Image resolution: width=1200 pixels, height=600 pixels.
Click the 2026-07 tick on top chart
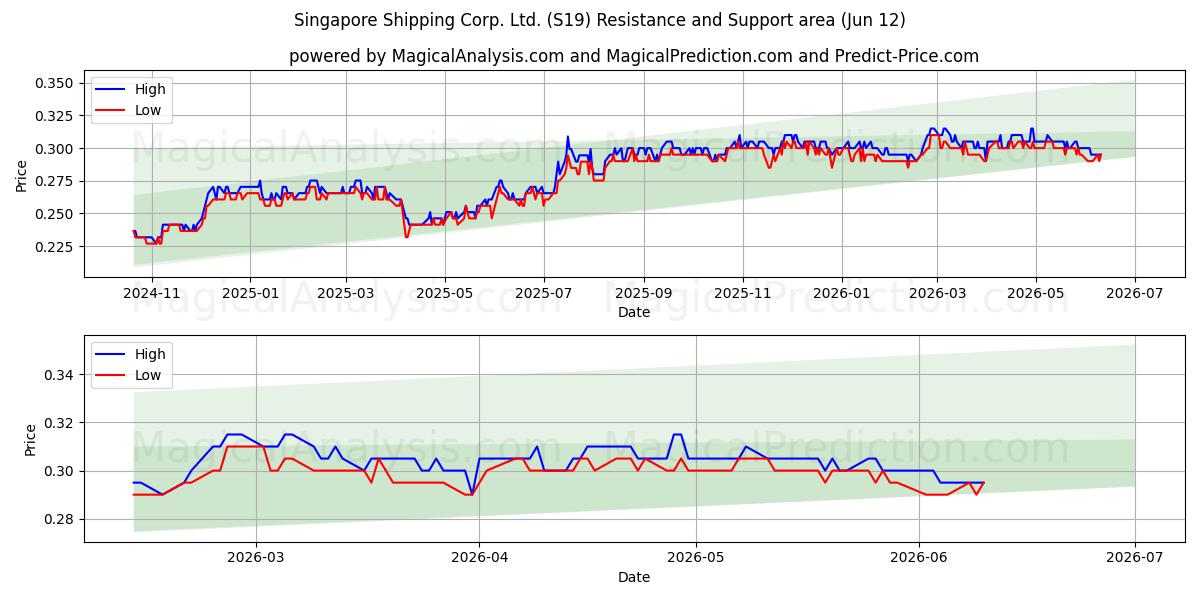pos(1134,293)
